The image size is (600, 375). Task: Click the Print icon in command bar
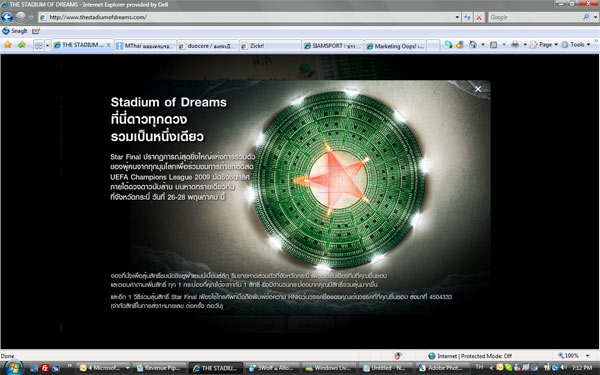[x=515, y=45]
